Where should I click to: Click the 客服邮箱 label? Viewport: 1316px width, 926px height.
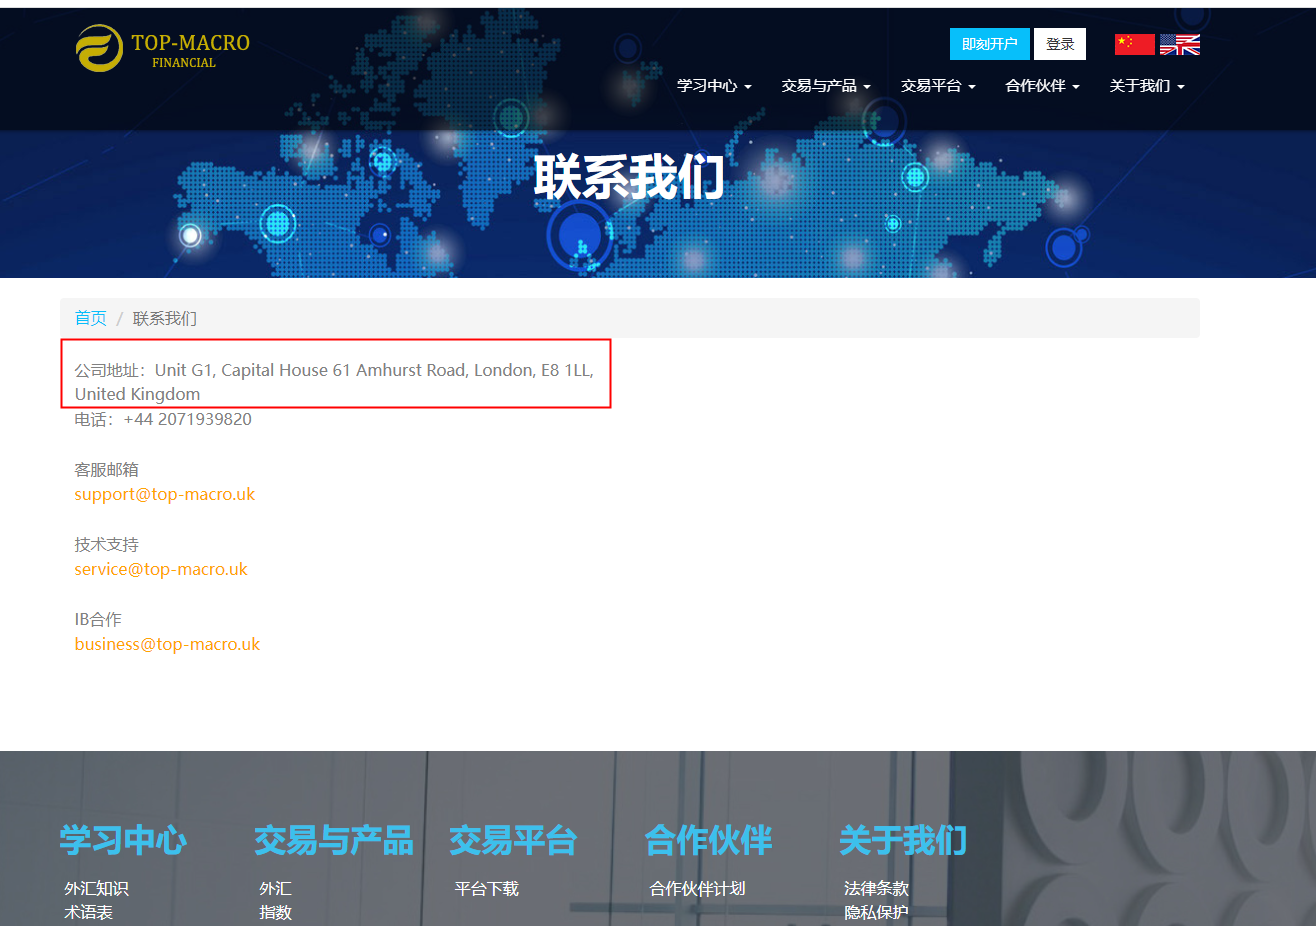(x=107, y=469)
